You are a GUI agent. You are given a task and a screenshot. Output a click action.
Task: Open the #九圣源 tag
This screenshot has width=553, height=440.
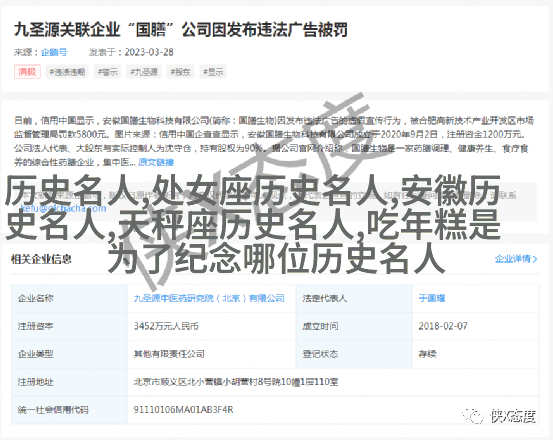(x=144, y=72)
